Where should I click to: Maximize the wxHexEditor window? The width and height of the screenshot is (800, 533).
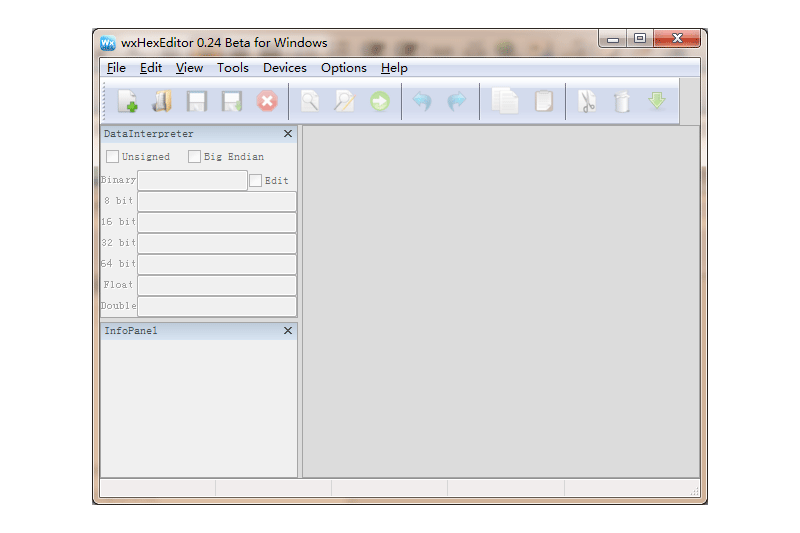pos(640,38)
